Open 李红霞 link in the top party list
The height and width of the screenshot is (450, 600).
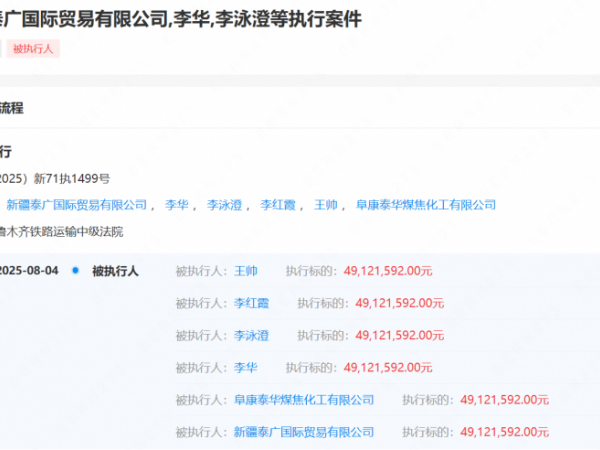click(279, 205)
